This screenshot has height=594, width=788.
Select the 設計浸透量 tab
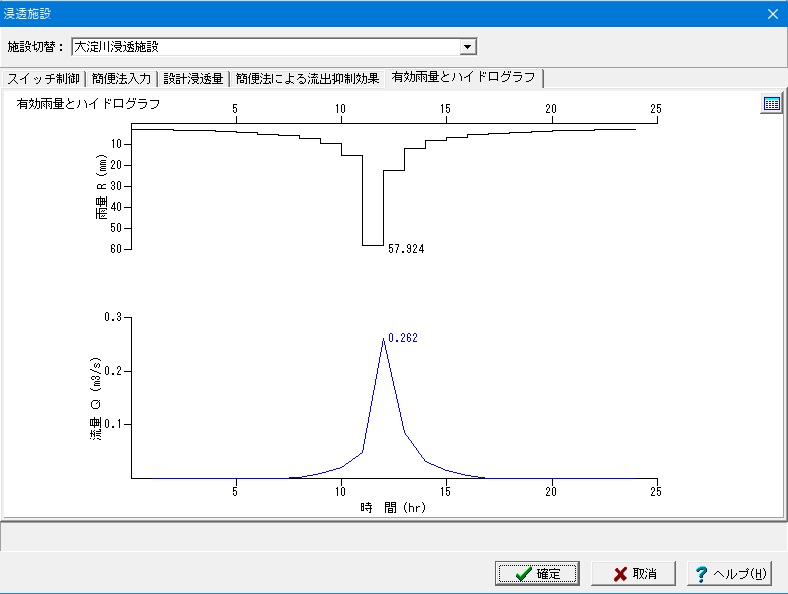193,79
